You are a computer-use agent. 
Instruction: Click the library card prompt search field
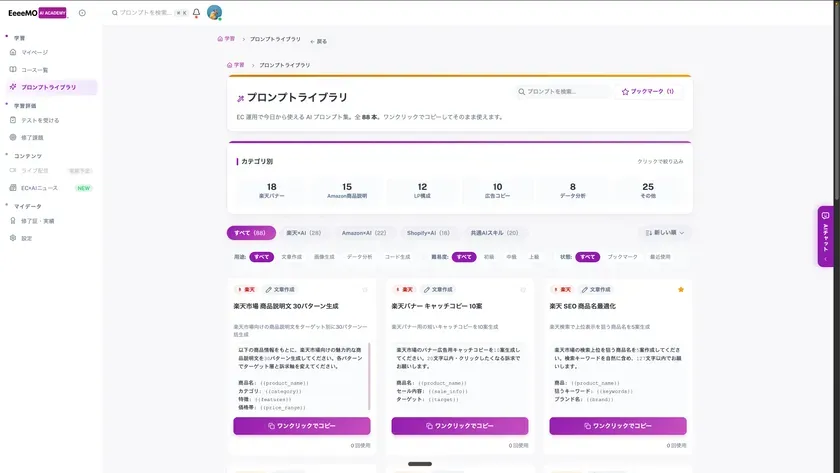562,92
